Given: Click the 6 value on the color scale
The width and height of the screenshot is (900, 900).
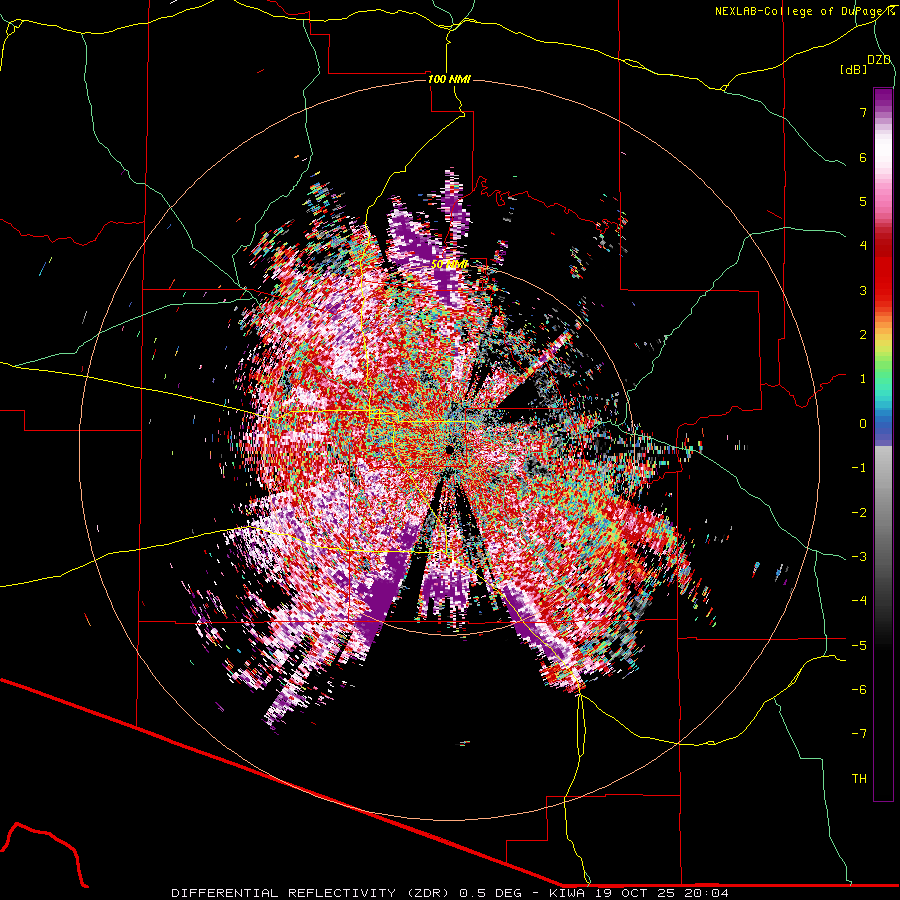Looking at the screenshot, I should [863, 157].
